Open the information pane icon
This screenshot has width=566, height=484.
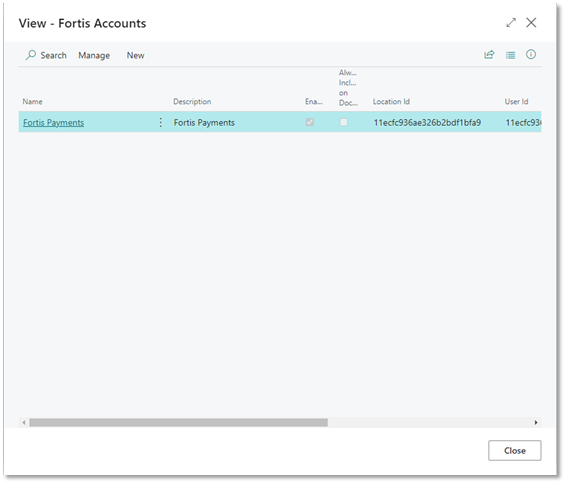(531, 54)
